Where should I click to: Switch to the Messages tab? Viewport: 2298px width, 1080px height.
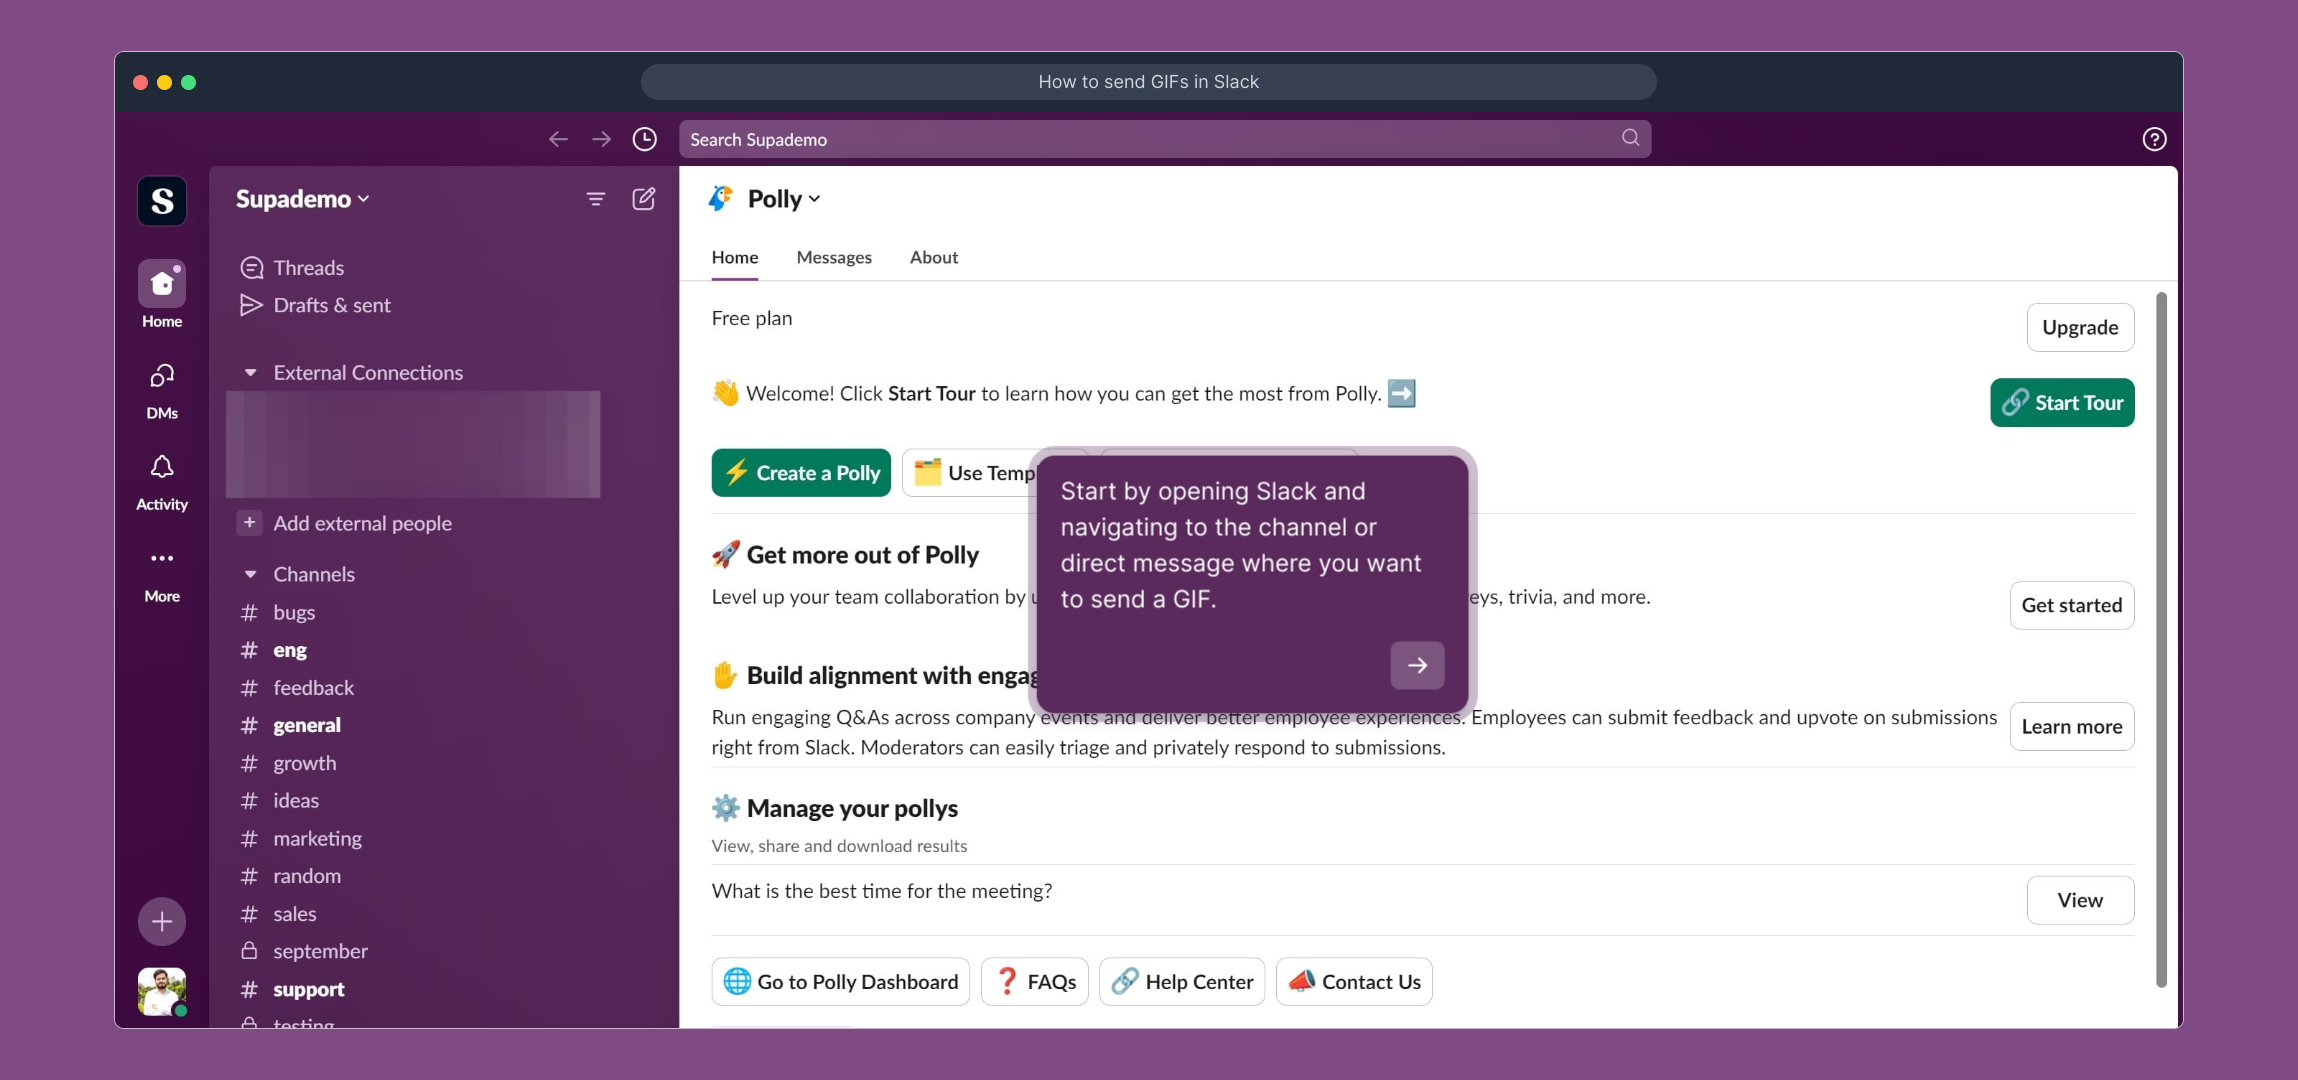tap(834, 257)
